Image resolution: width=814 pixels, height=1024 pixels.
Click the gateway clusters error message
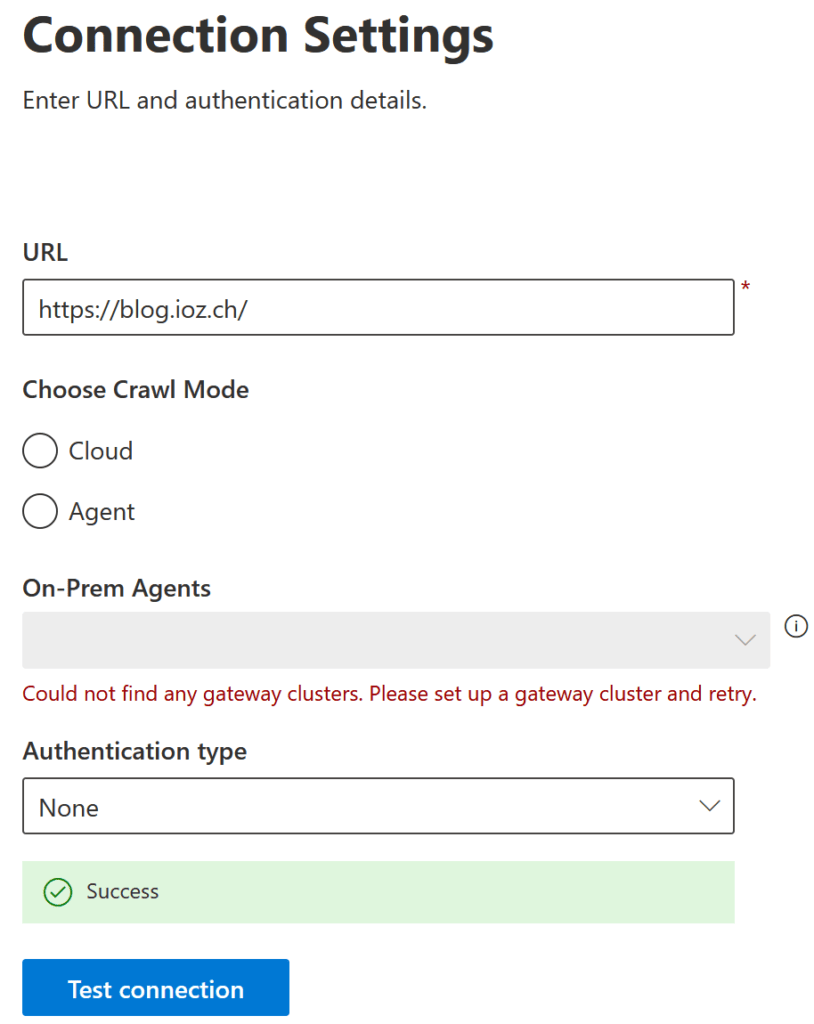[x=389, y=694]
